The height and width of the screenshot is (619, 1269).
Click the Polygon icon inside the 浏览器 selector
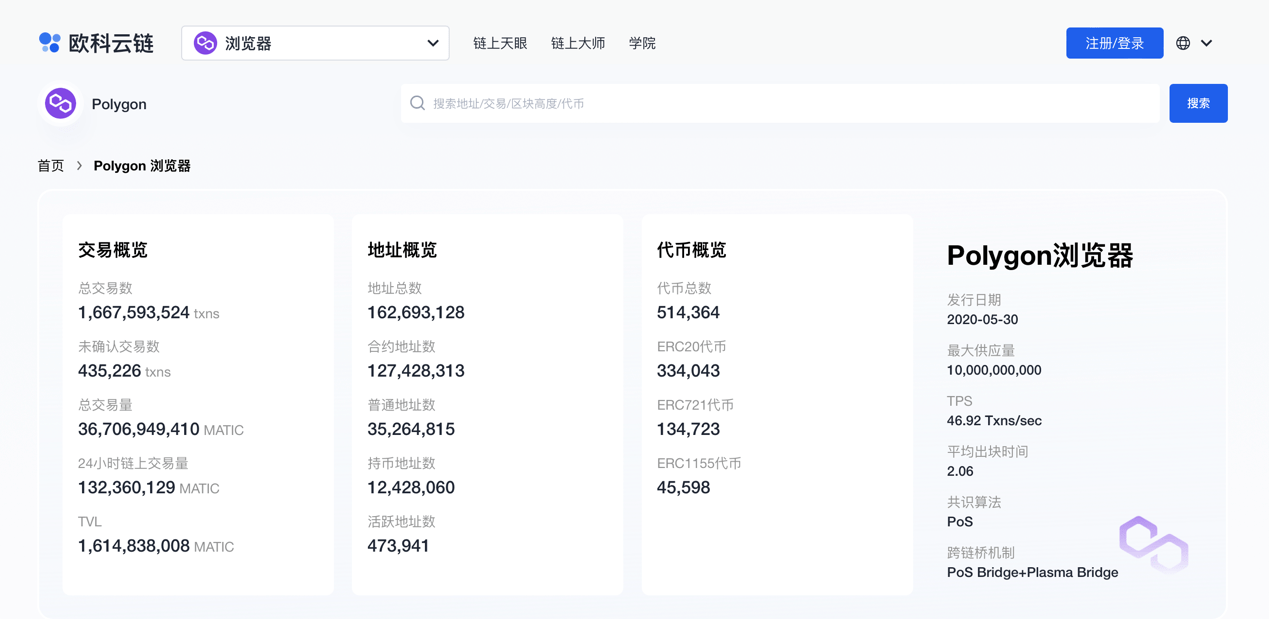(207, 42)
